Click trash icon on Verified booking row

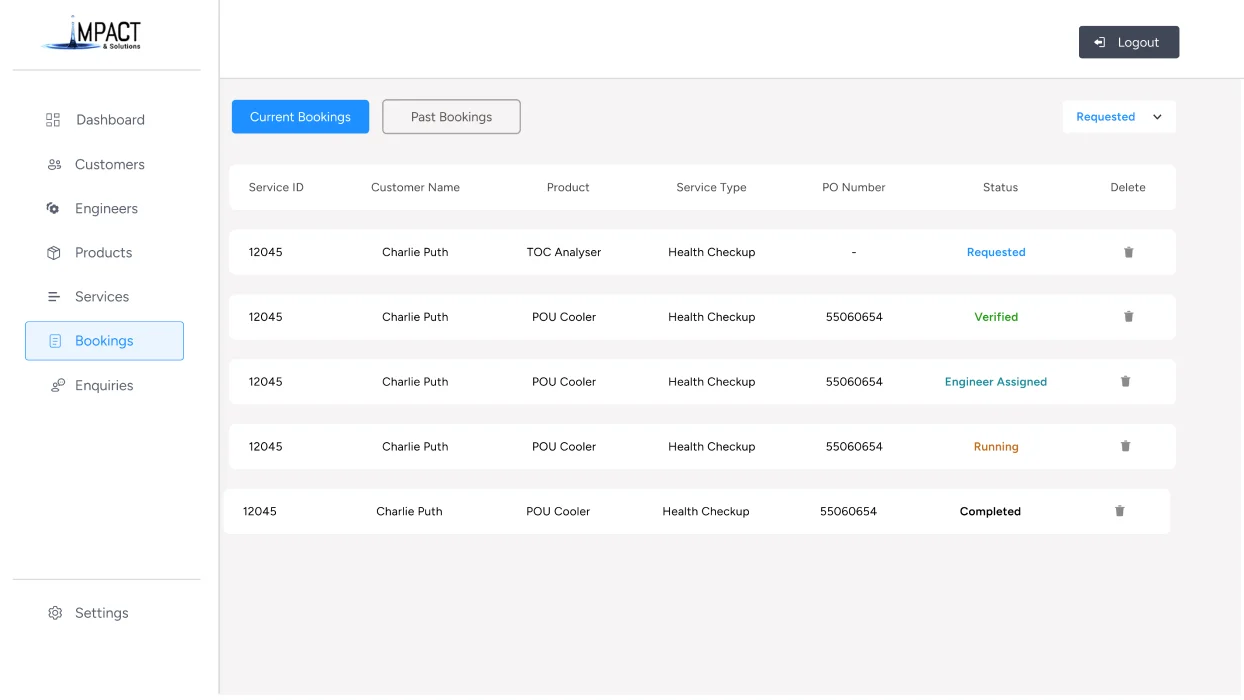[x=1128, y=317]
